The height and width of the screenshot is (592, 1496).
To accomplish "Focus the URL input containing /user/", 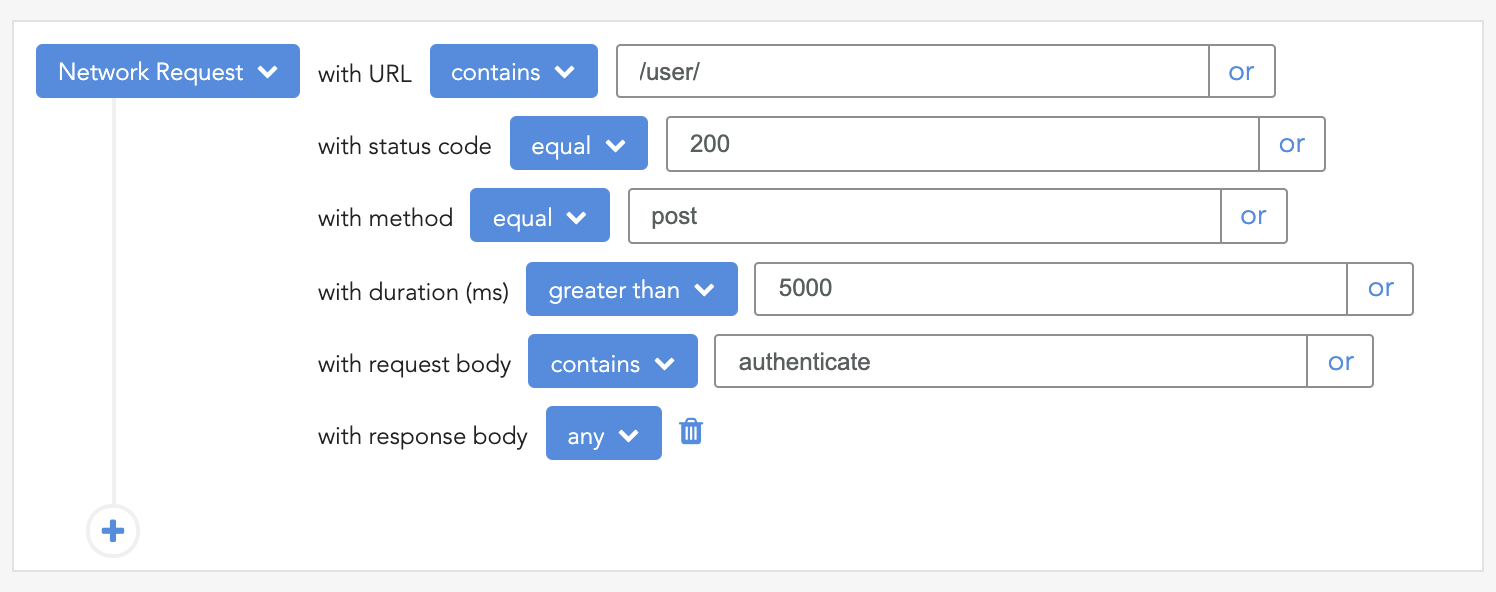I will pos(912,72).
